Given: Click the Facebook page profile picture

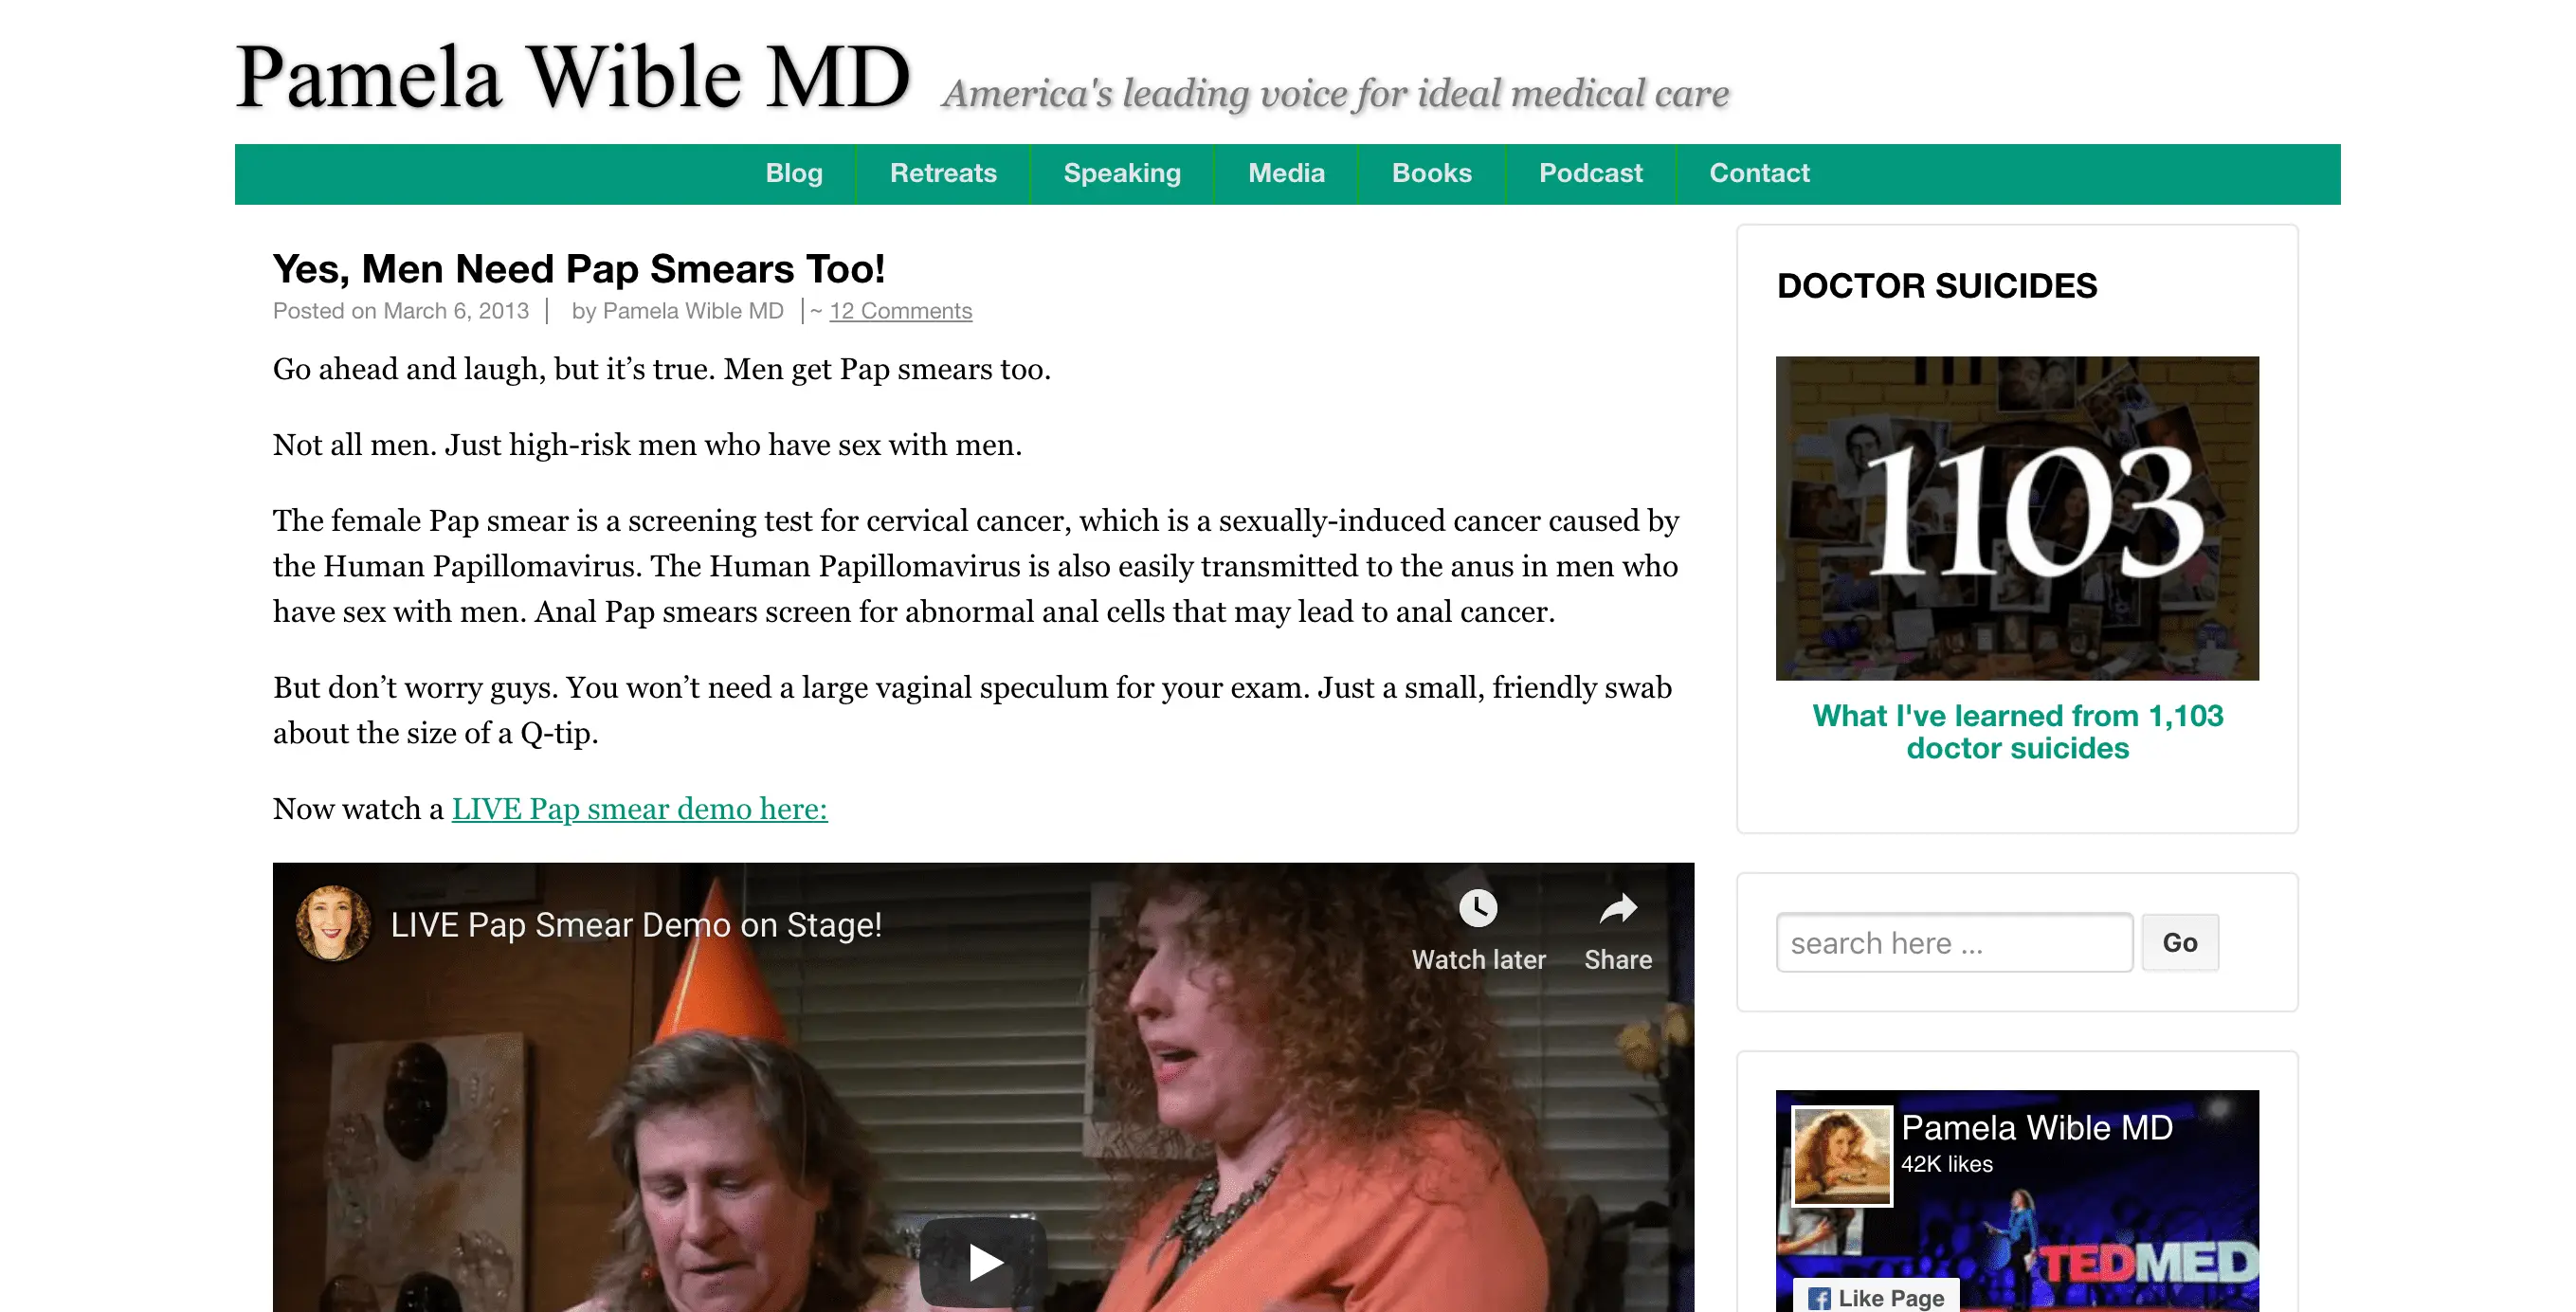Looking at the screenshot, I should point(1842,1156).
